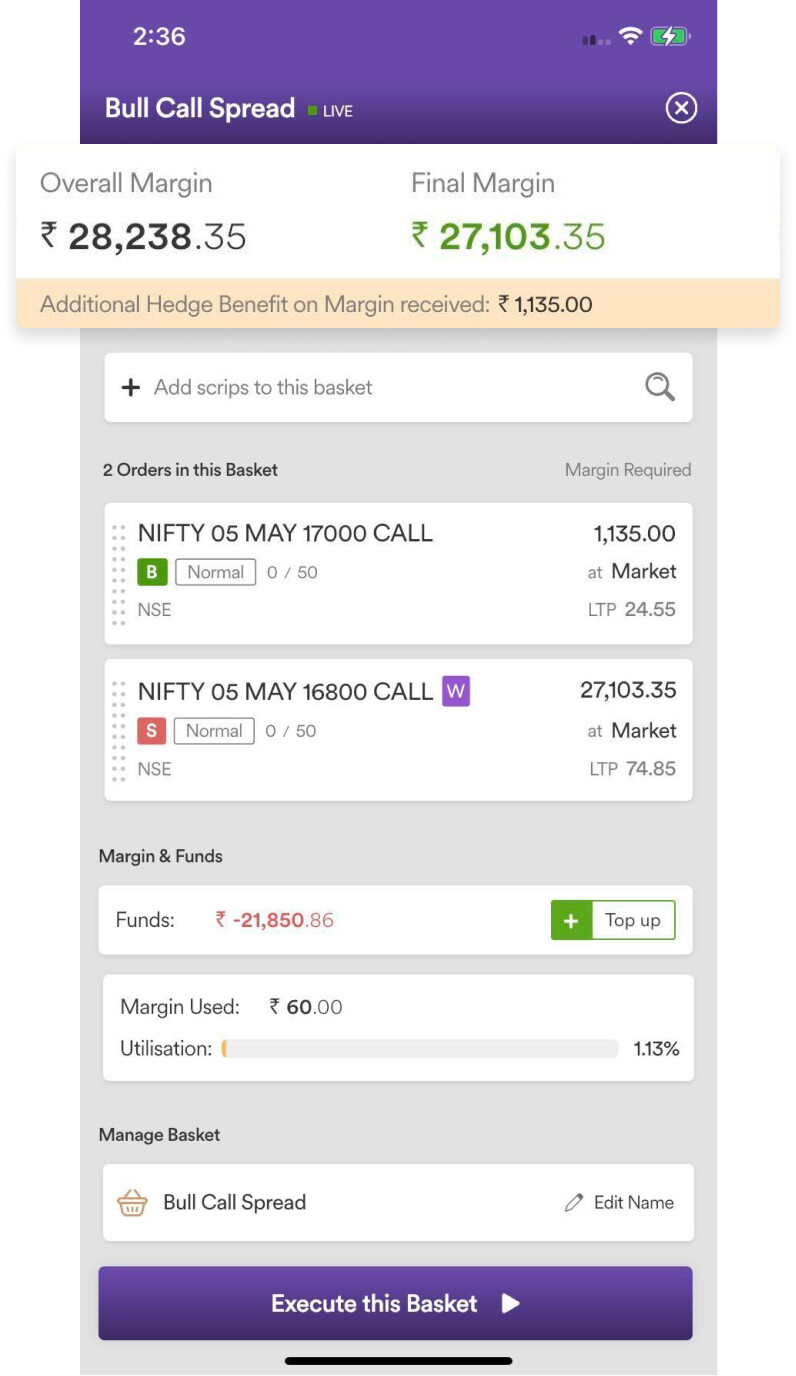
Task: Tap the search magnifier icon
Action: click(x=660, y=387)
